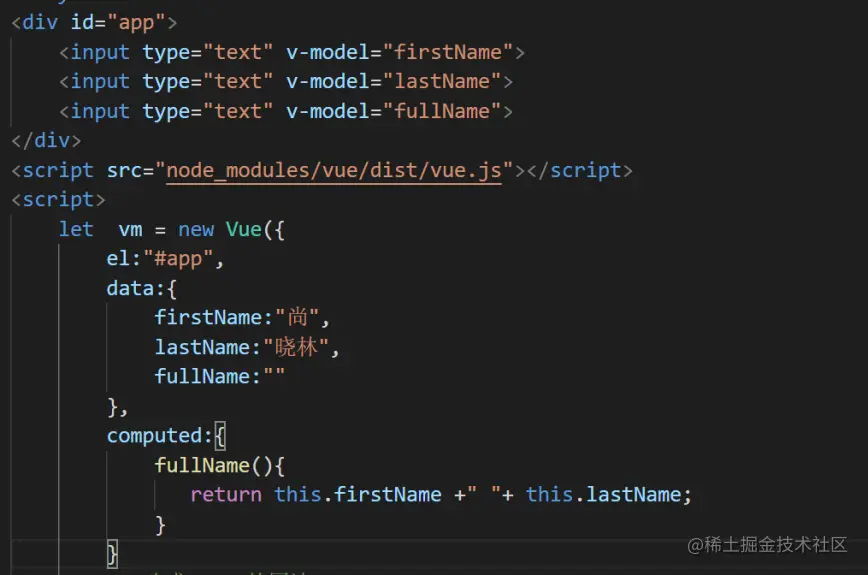Click the highlighted opening brace after computed:

[x=220, y=436]
